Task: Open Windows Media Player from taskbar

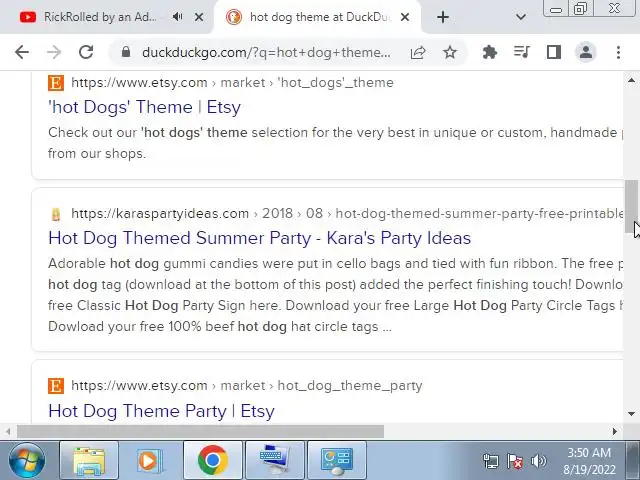Action: [x=151, y=460]
